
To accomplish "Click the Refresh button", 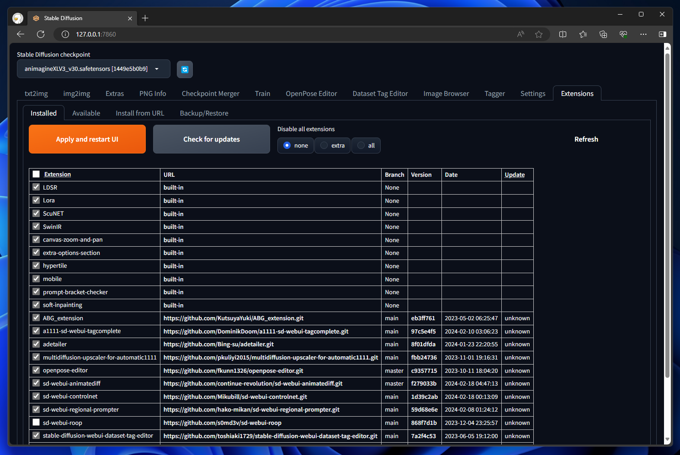I will point(586,139).
